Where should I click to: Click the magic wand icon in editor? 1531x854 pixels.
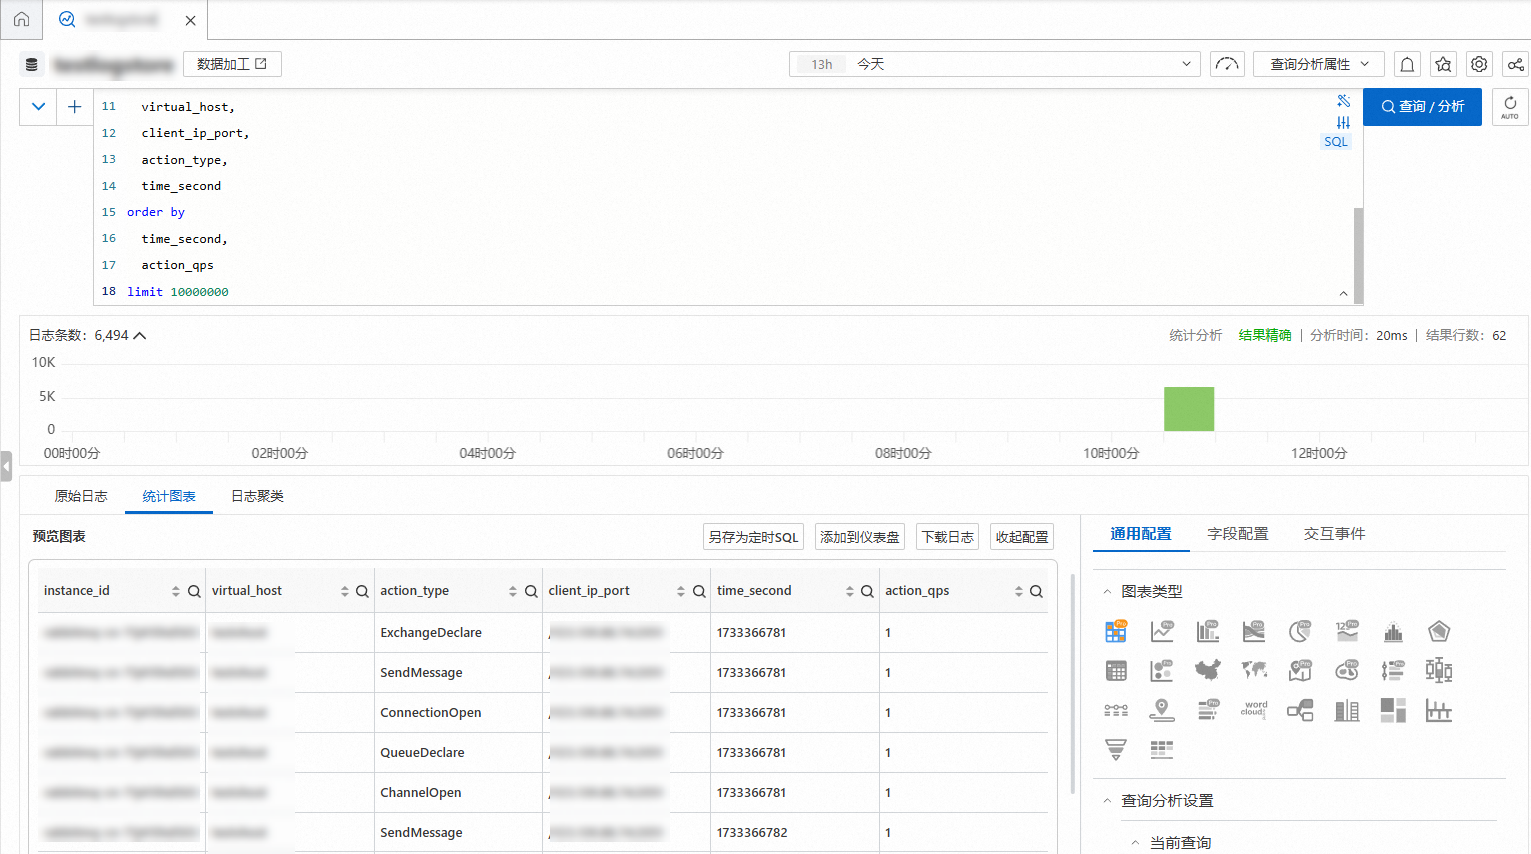coord(1343,101)
